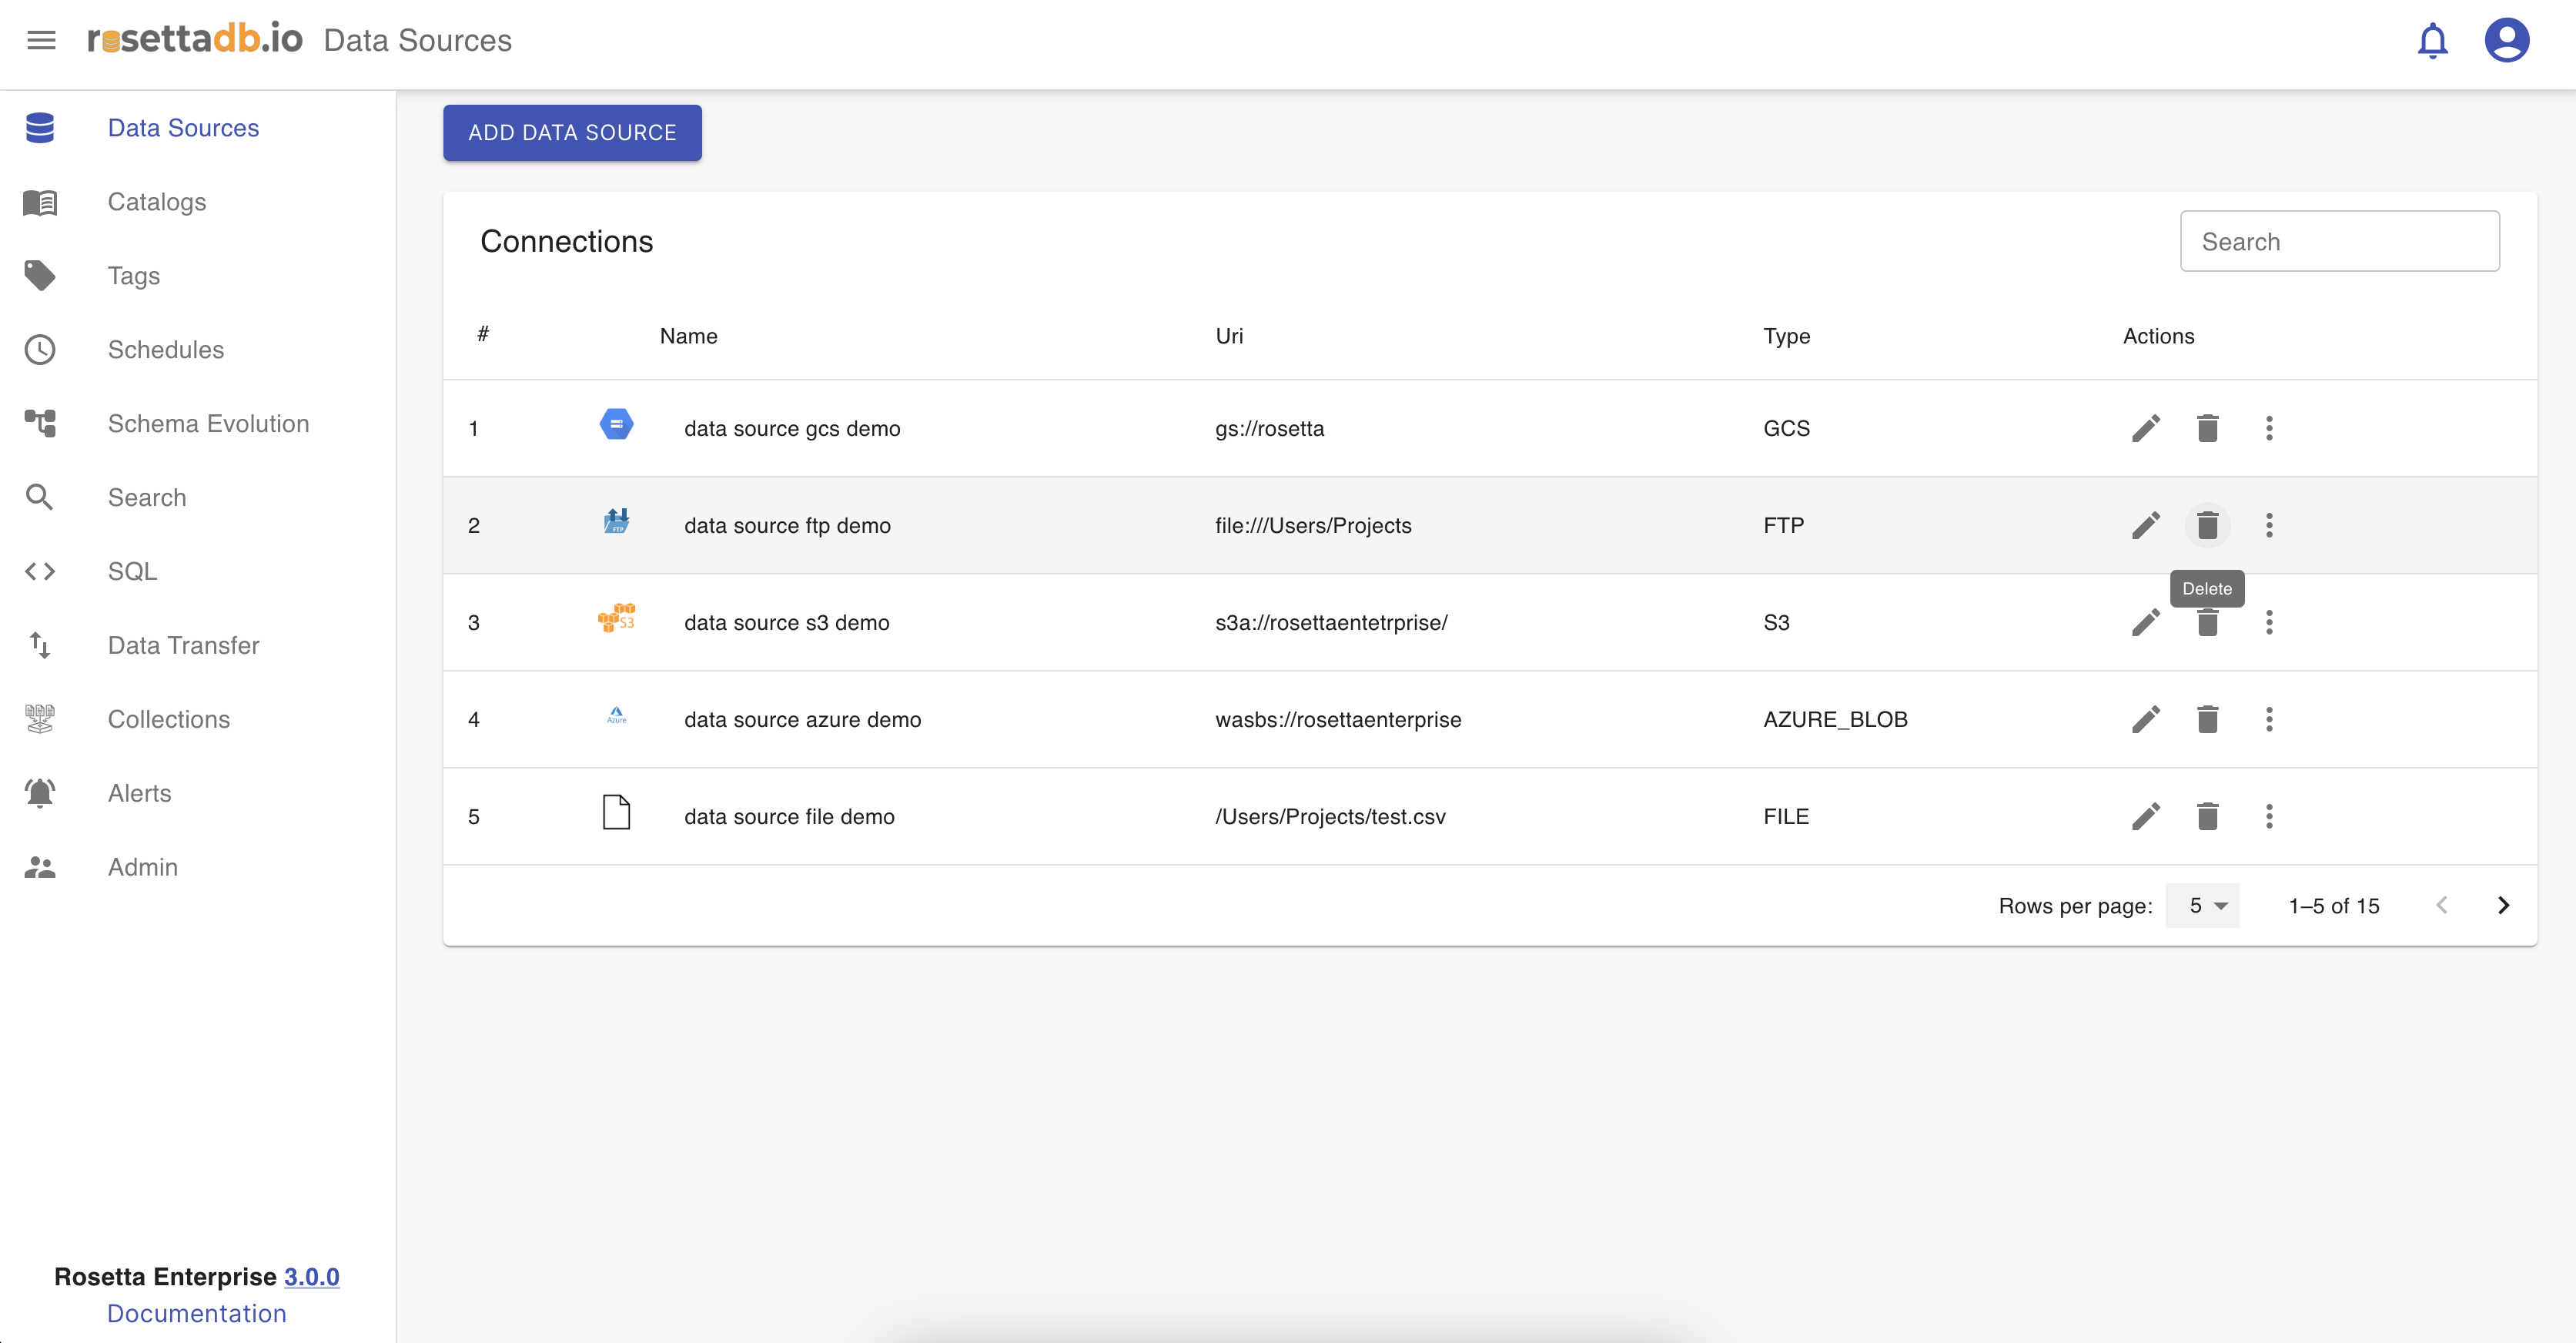Go to Schema Evolution section
This screenshot has width=2576, height=1343.
(208, 424)
